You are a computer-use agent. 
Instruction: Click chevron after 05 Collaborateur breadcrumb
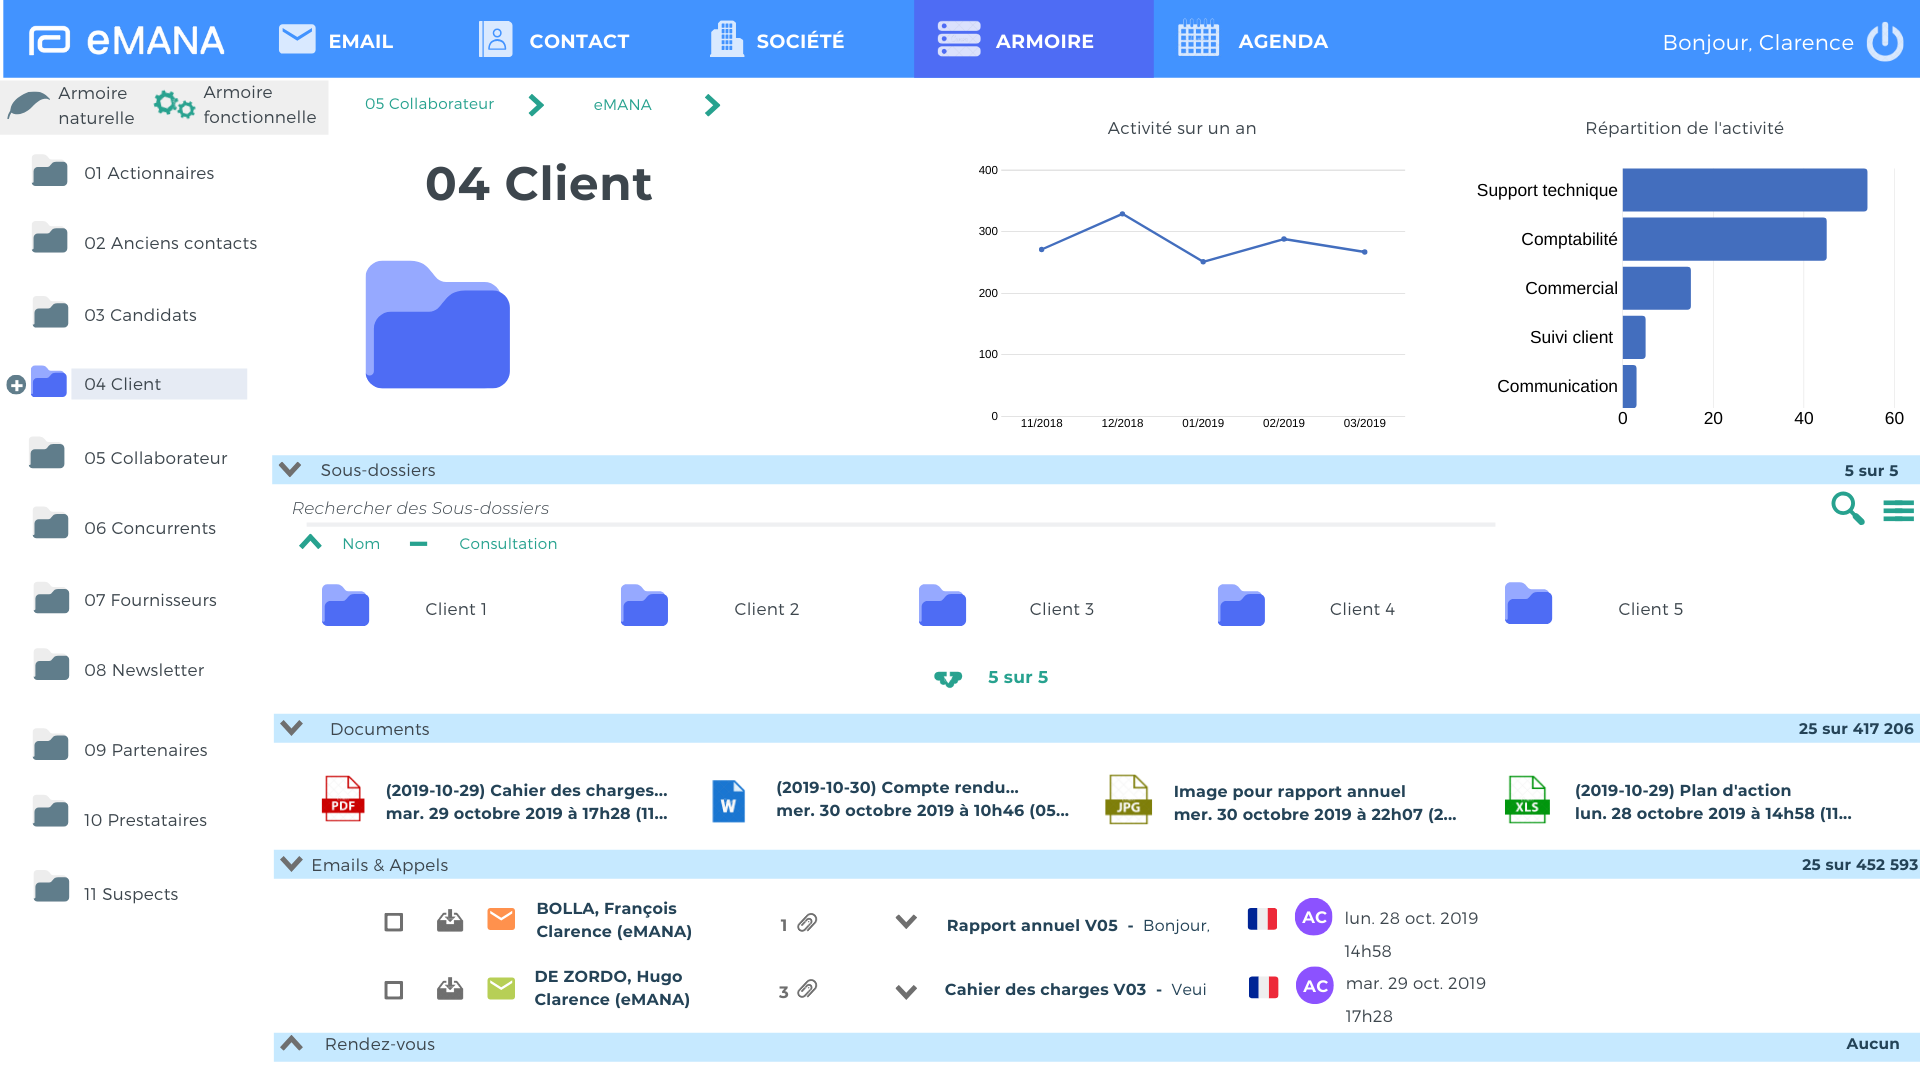click(x=536, y=105)
